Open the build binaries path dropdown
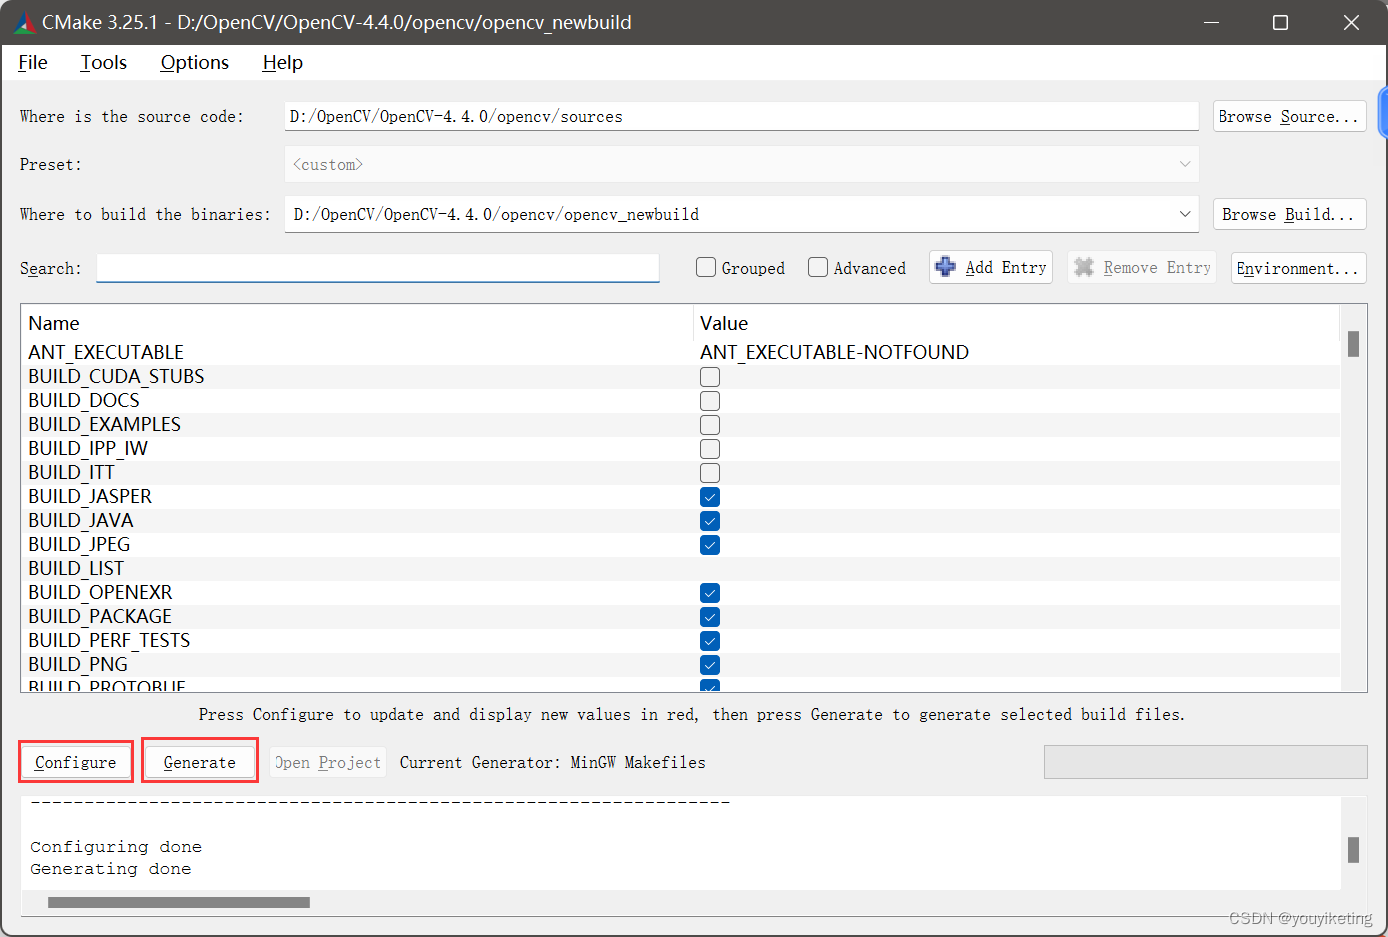1388x937 pixels. point(1185,214)
